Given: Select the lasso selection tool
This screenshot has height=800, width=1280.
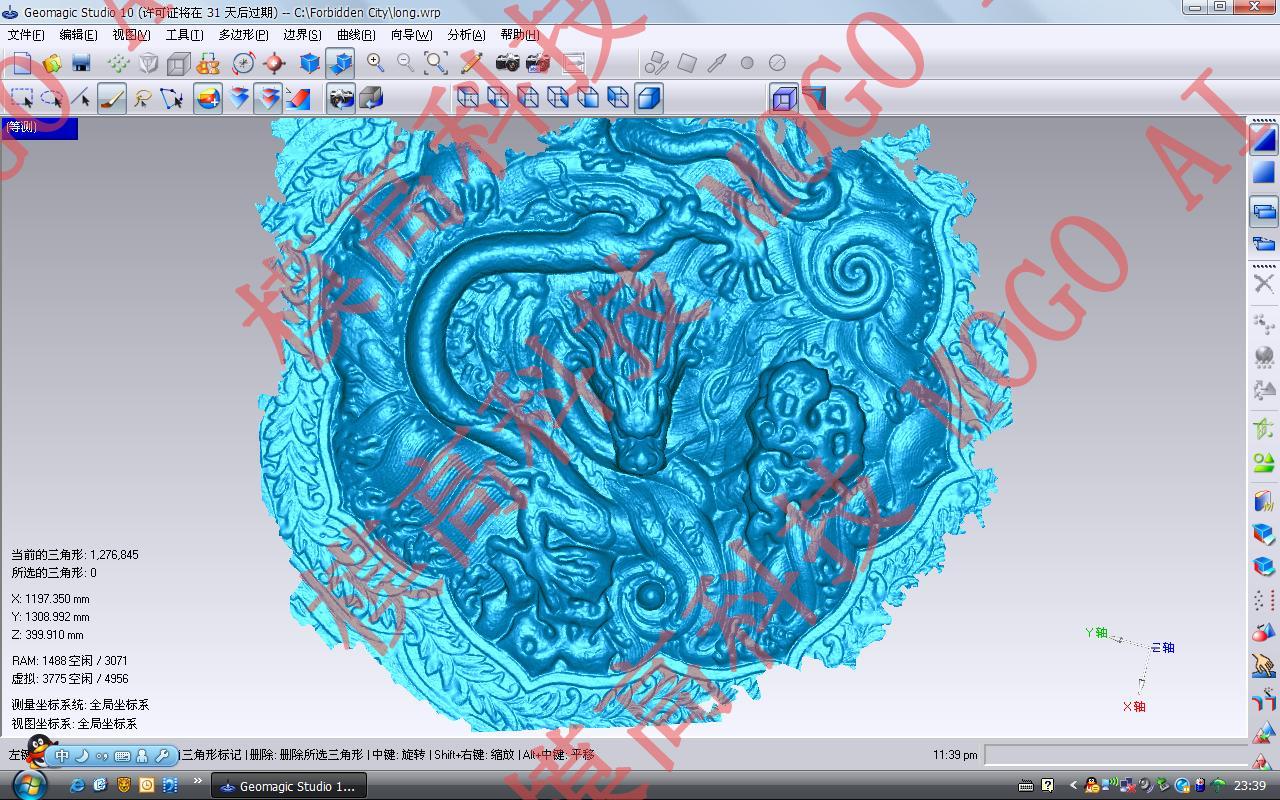Looking at the screenshot, I should click(142, 98).
